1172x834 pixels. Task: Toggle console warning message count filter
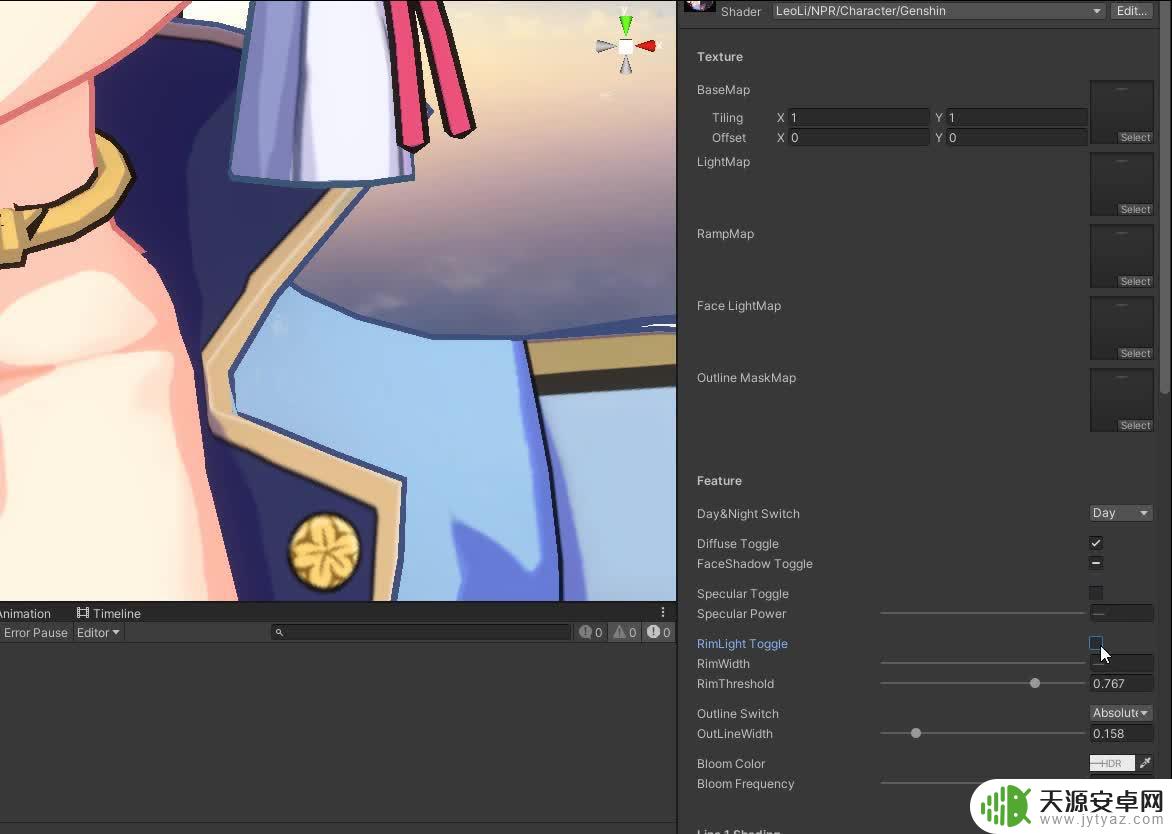coord(625,632)
